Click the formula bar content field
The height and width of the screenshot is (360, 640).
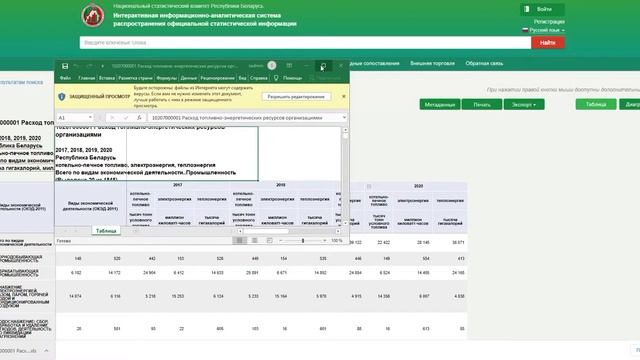coord(245,118)
